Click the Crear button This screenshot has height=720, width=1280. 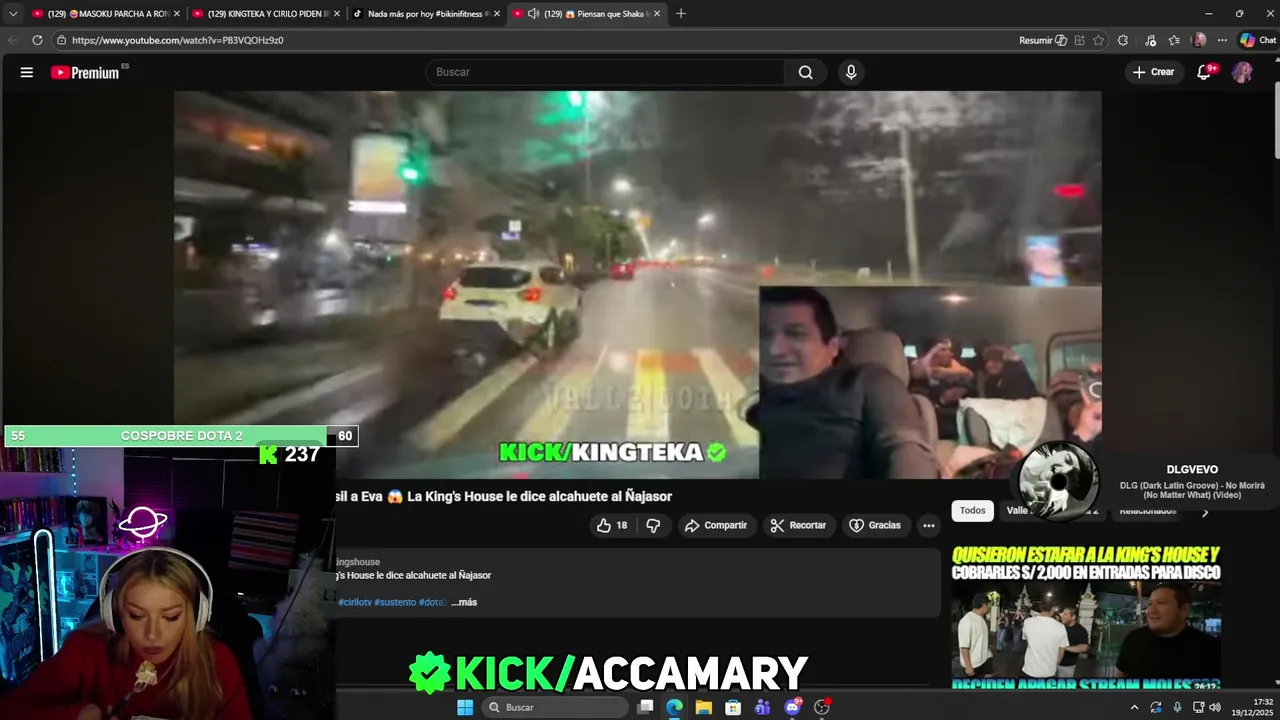tap(1153, 72)
